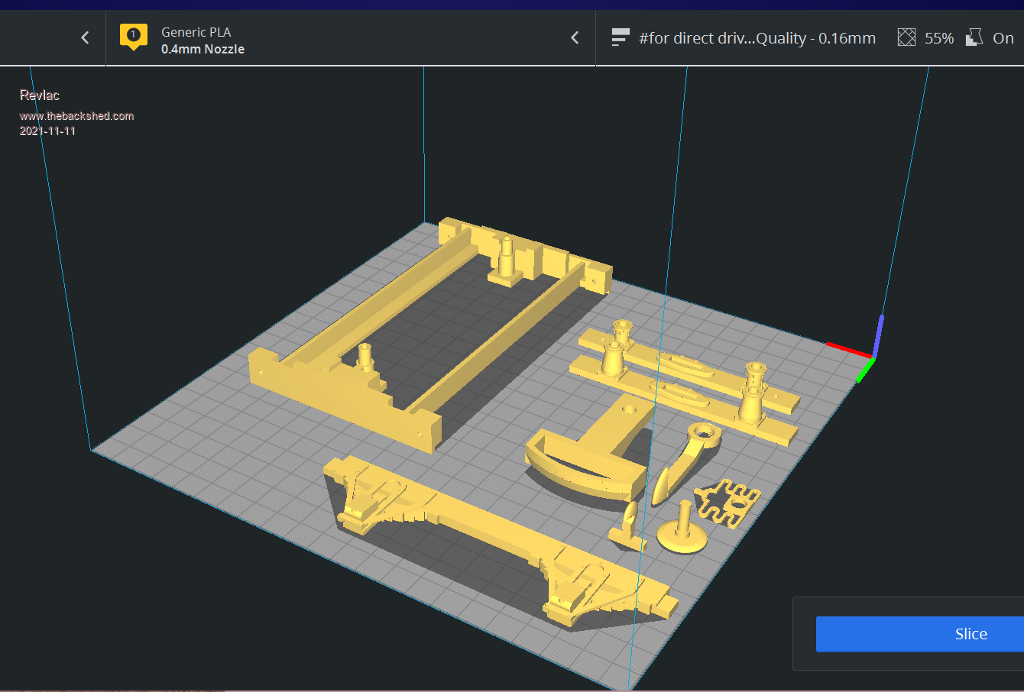The image size is (1024, 692).
Task: Click the 0.4mm Nozzle label
Action: (202, 49)
